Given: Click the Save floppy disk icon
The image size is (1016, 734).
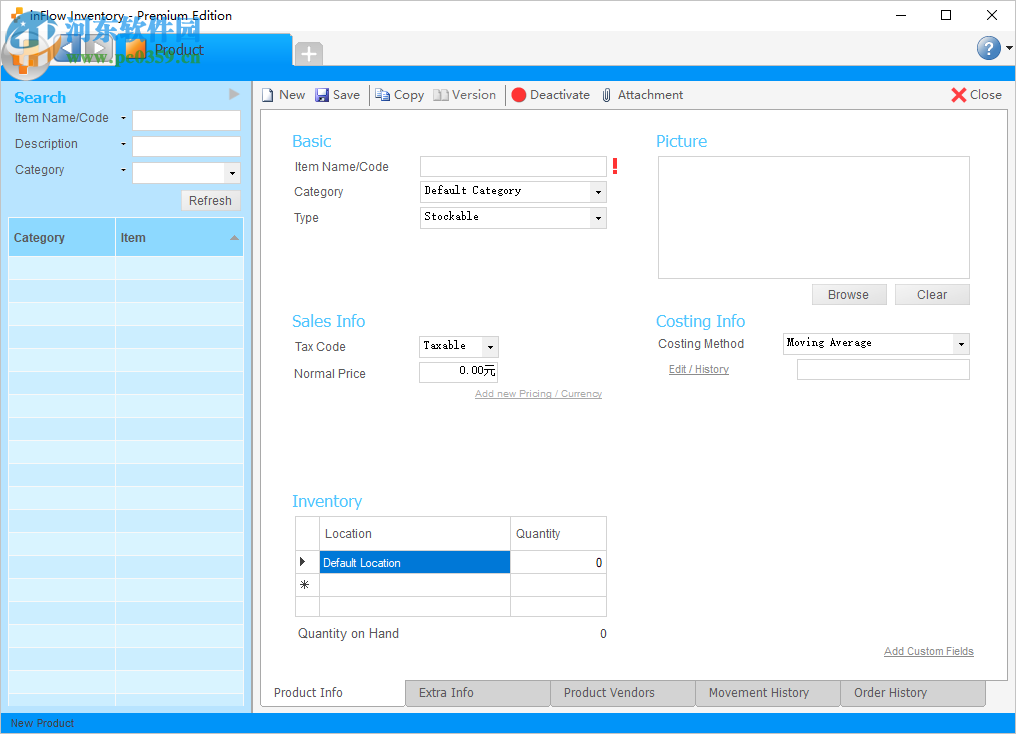Looking at the screenshot, I should (x=321, y=95).
